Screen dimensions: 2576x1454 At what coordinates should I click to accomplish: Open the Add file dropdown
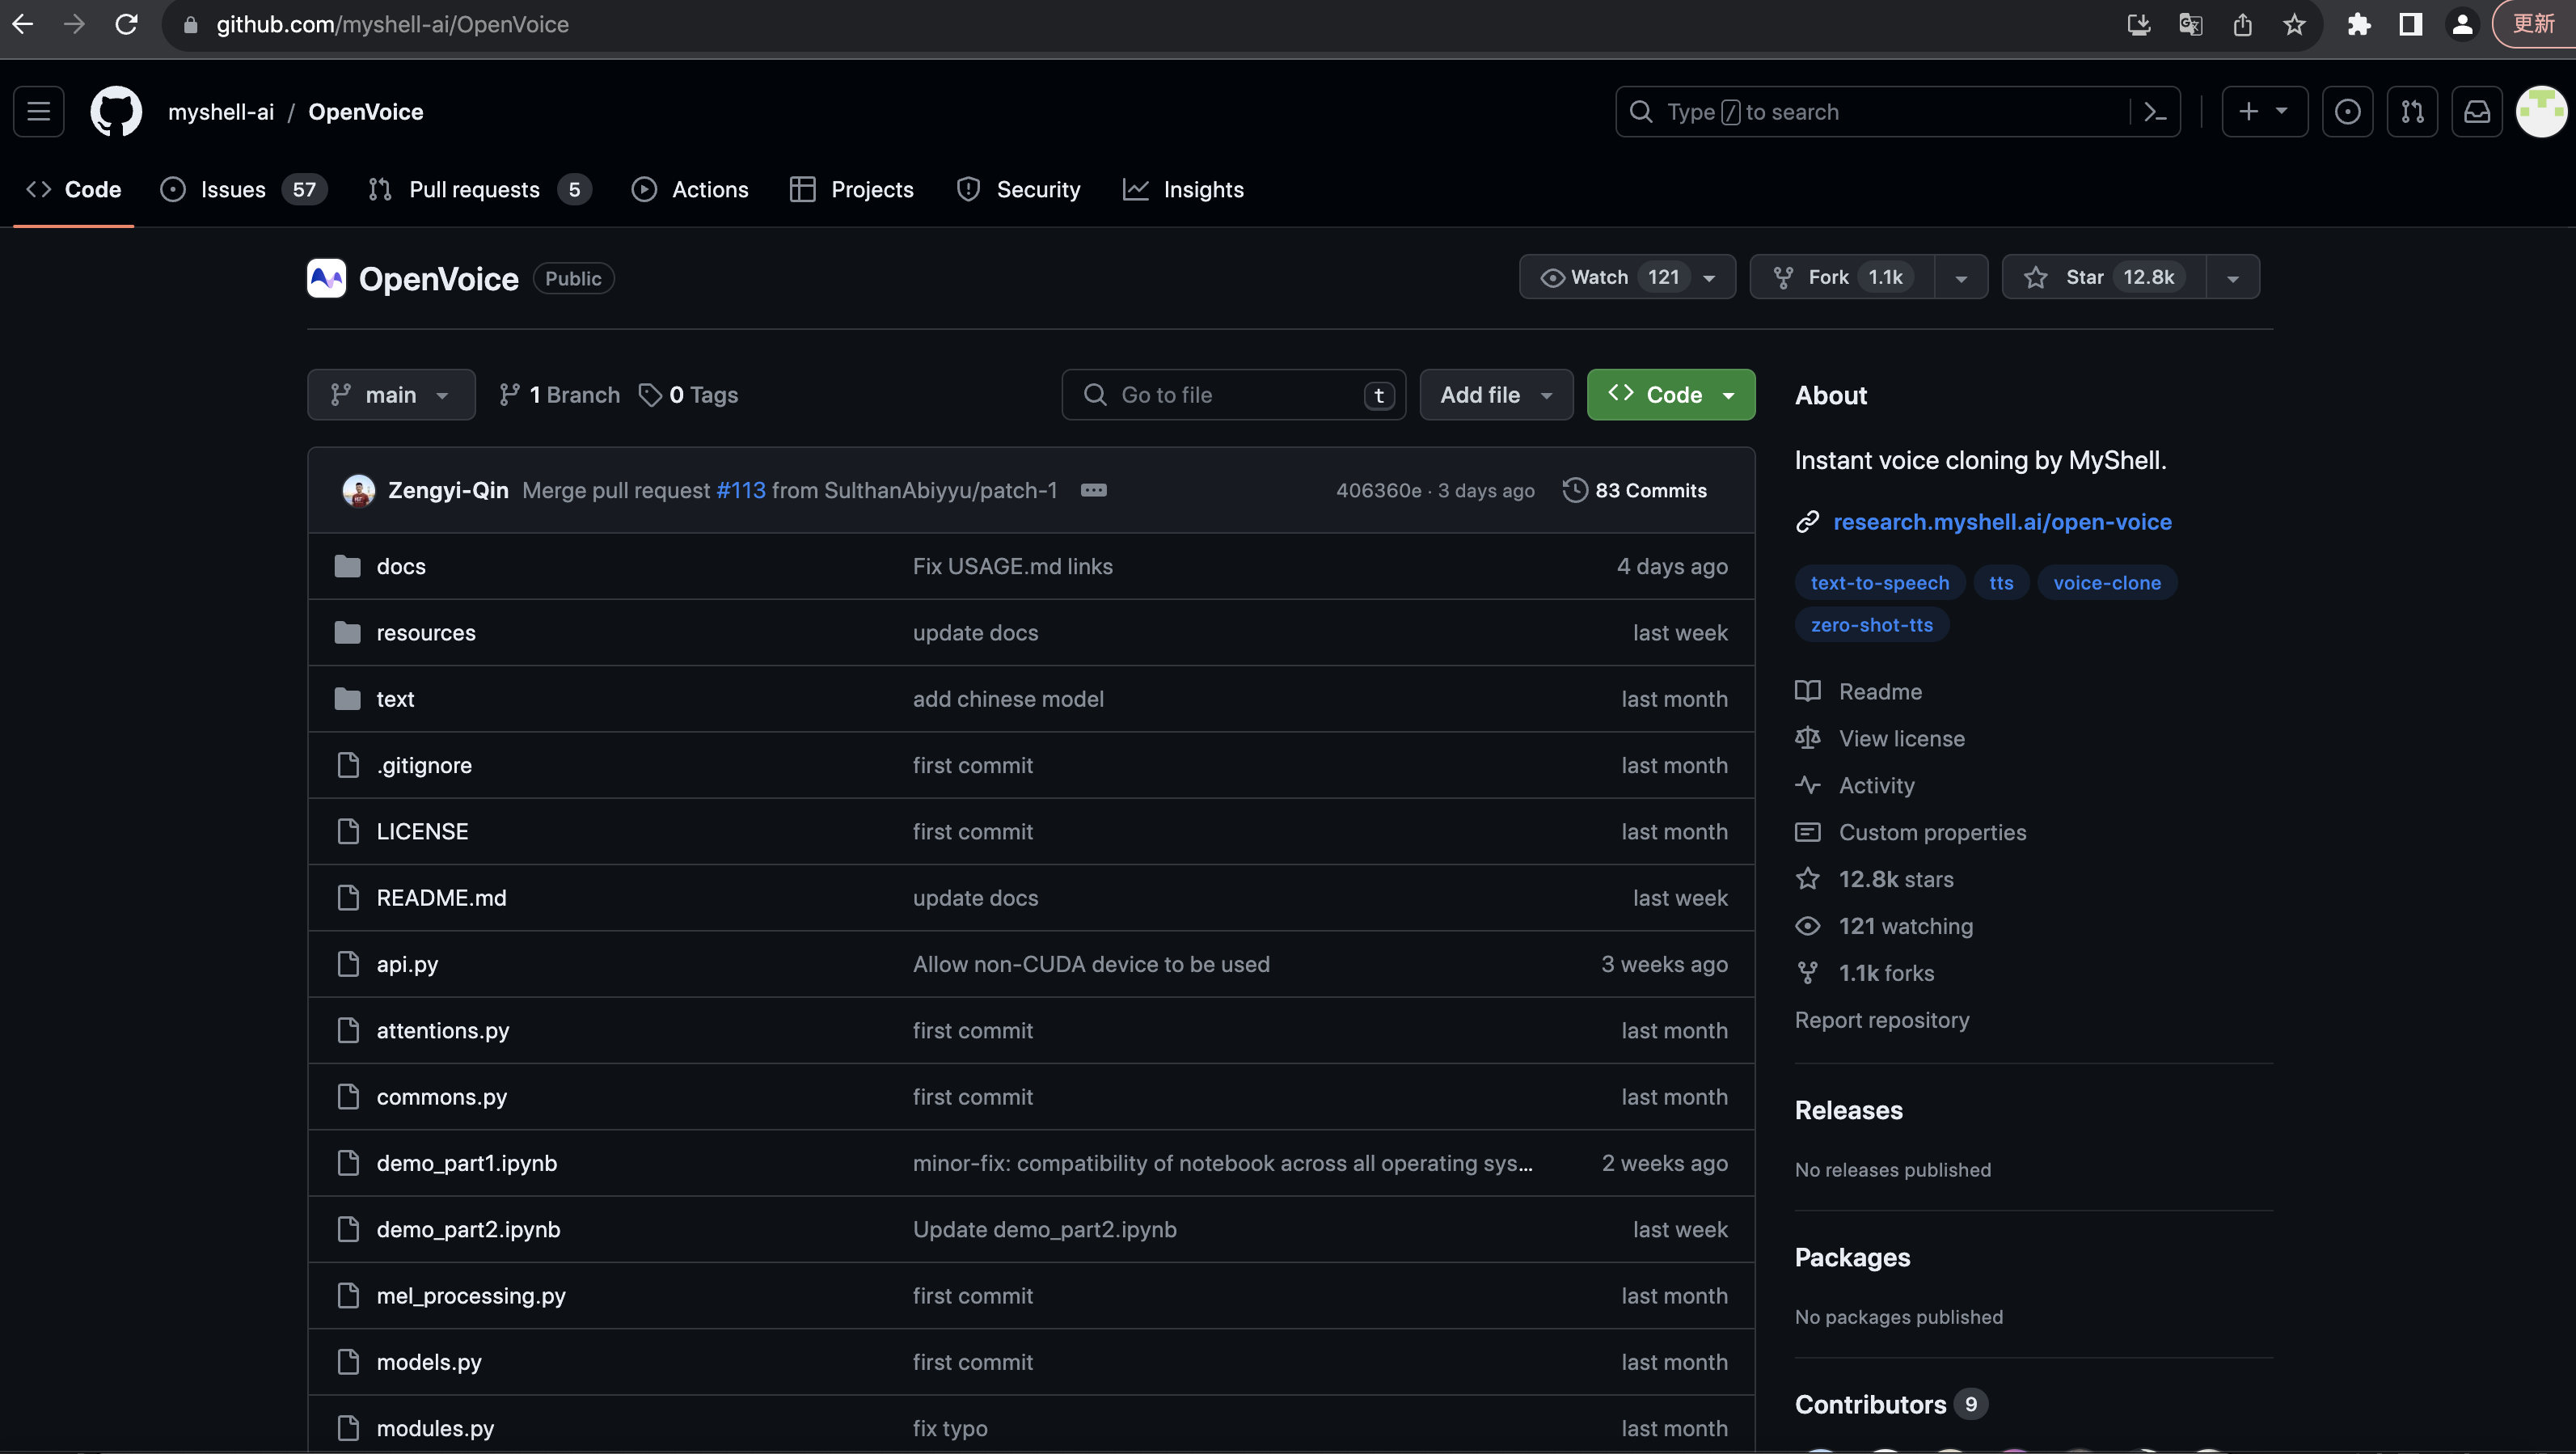coord(1495,395)
